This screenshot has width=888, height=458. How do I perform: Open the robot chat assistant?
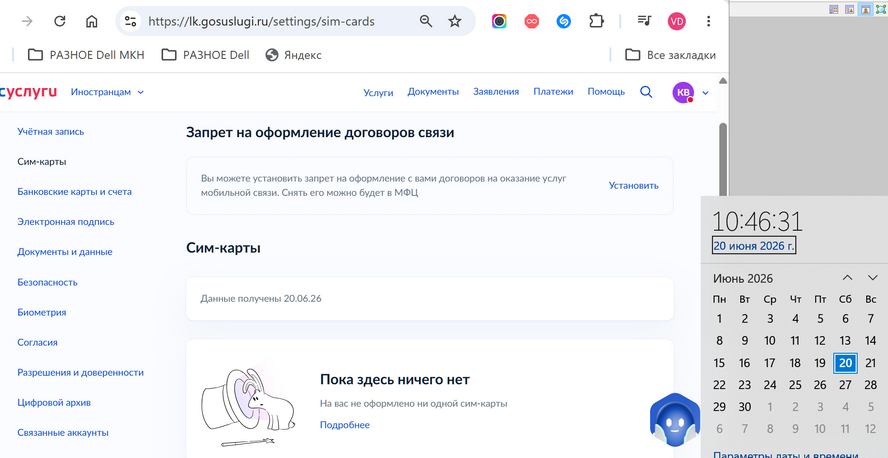[675, 420]
